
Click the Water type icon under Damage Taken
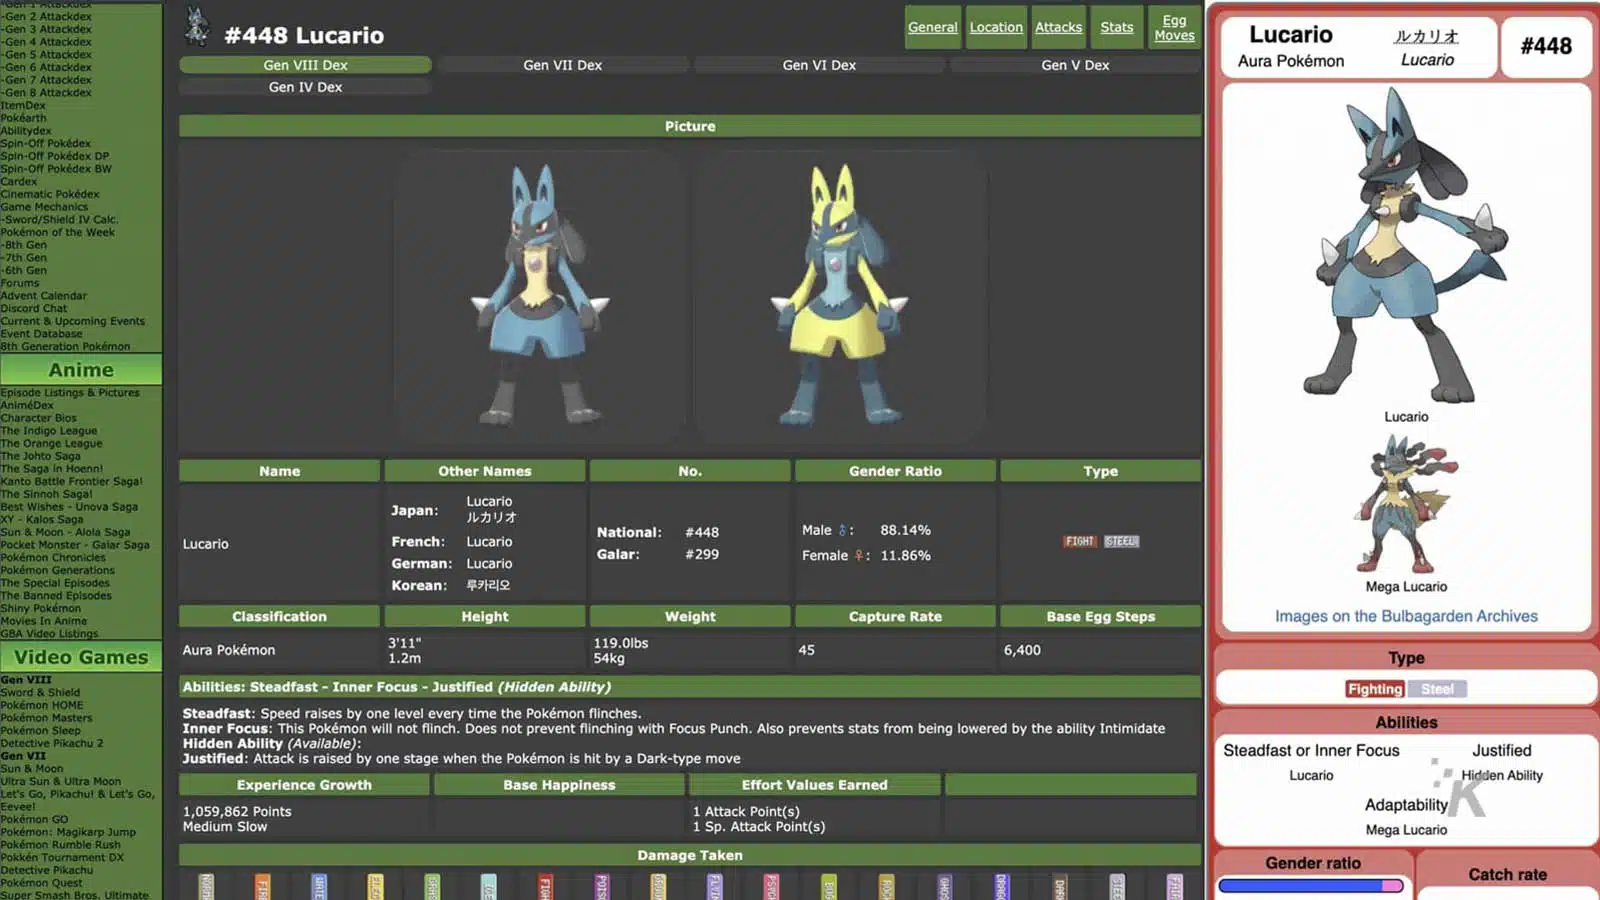coord(319,887)
